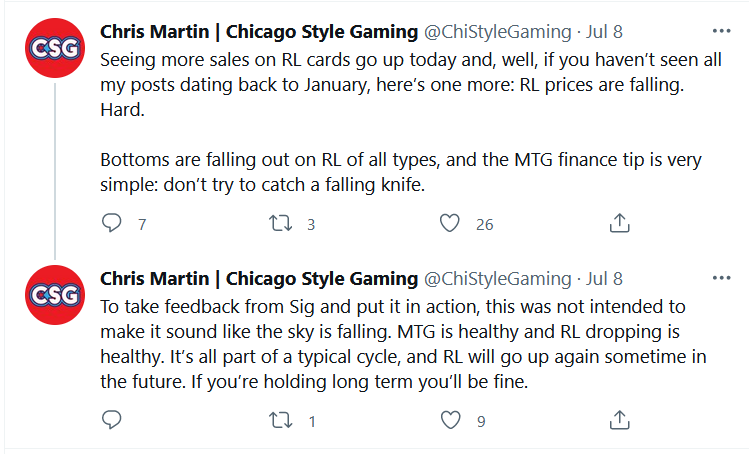Image resolution: width=749 pixels, height=454 pixels.
Task: Retweet the first RL prices tweet
Action: pyautogui.click(x=280, y=224)
